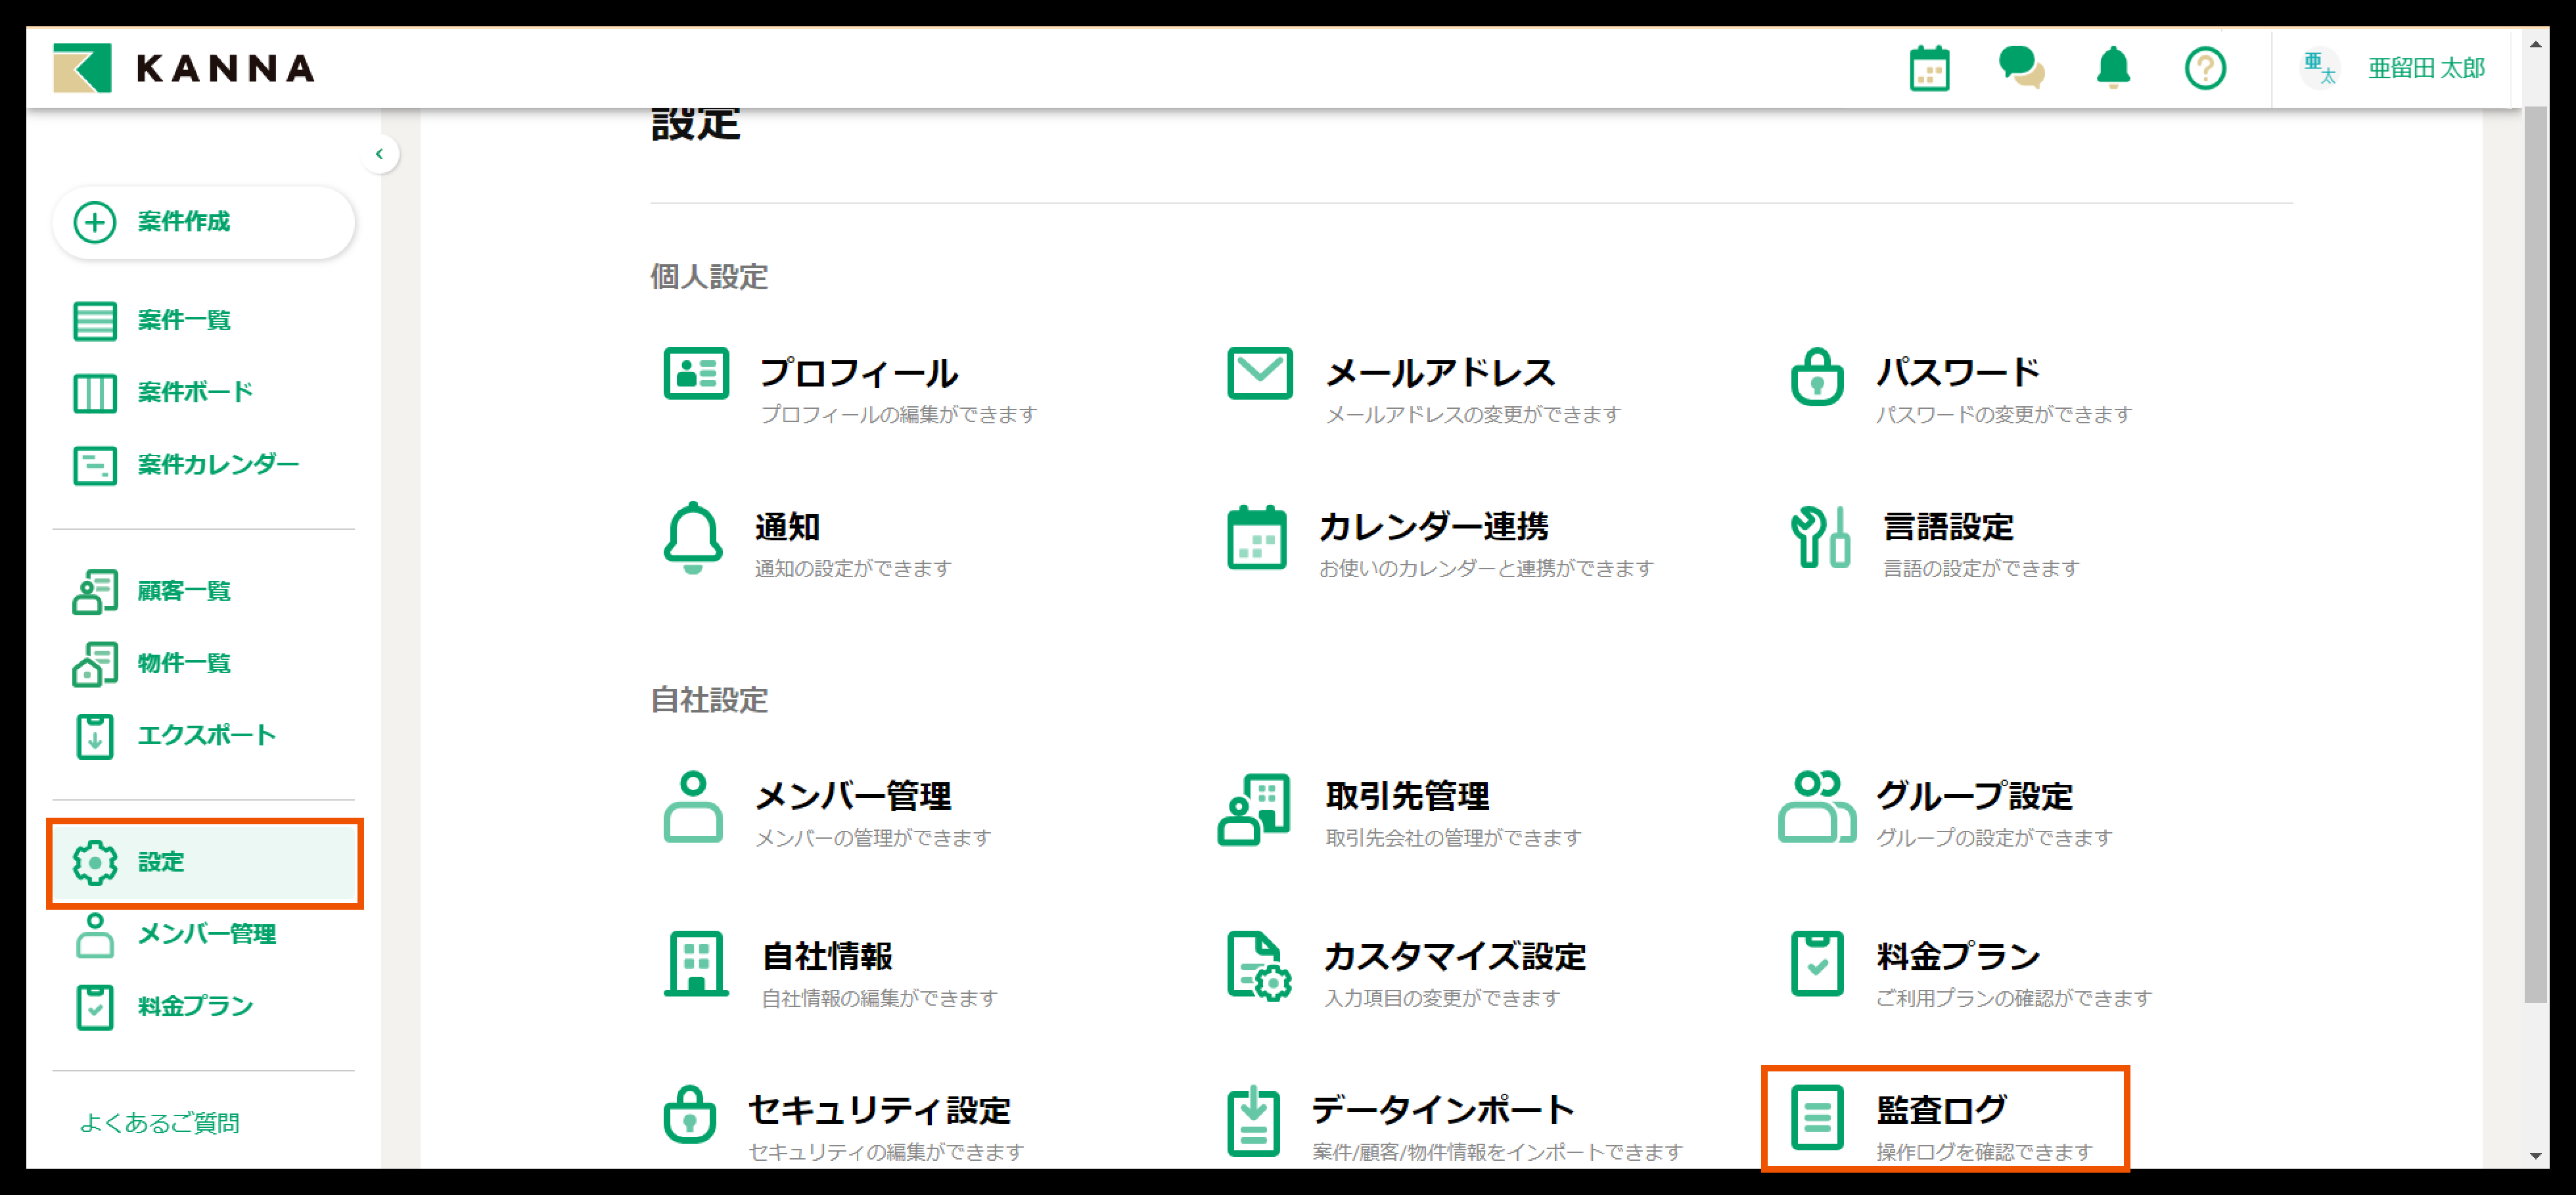Open the 取引先管理 setting title
2576x1195 pixels.
[1407, 796]
